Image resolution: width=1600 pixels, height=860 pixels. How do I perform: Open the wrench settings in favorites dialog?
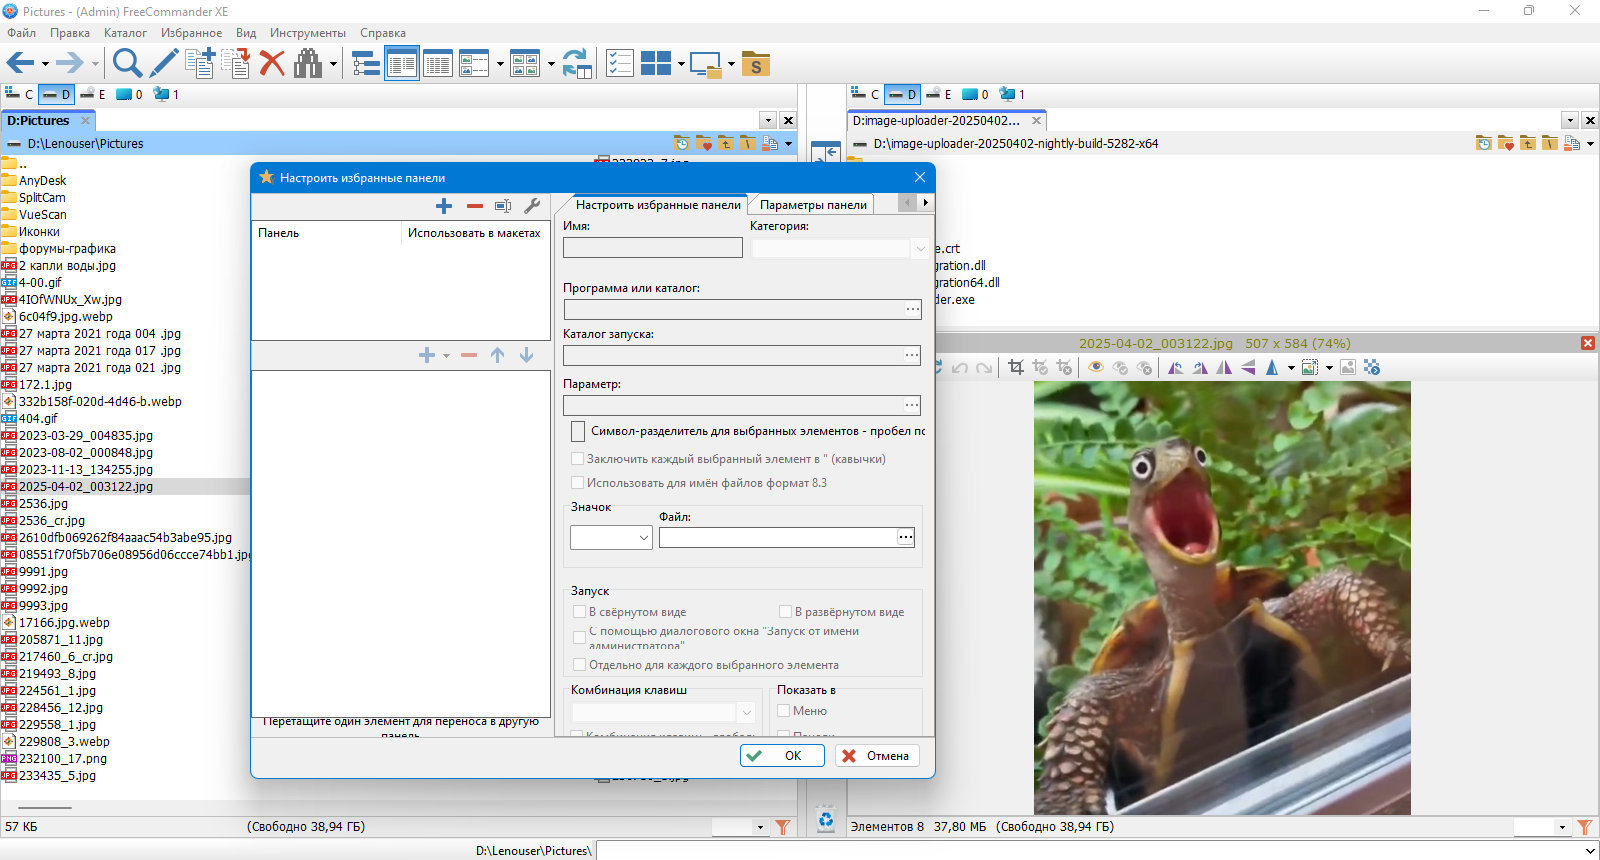tap(532, 206)
